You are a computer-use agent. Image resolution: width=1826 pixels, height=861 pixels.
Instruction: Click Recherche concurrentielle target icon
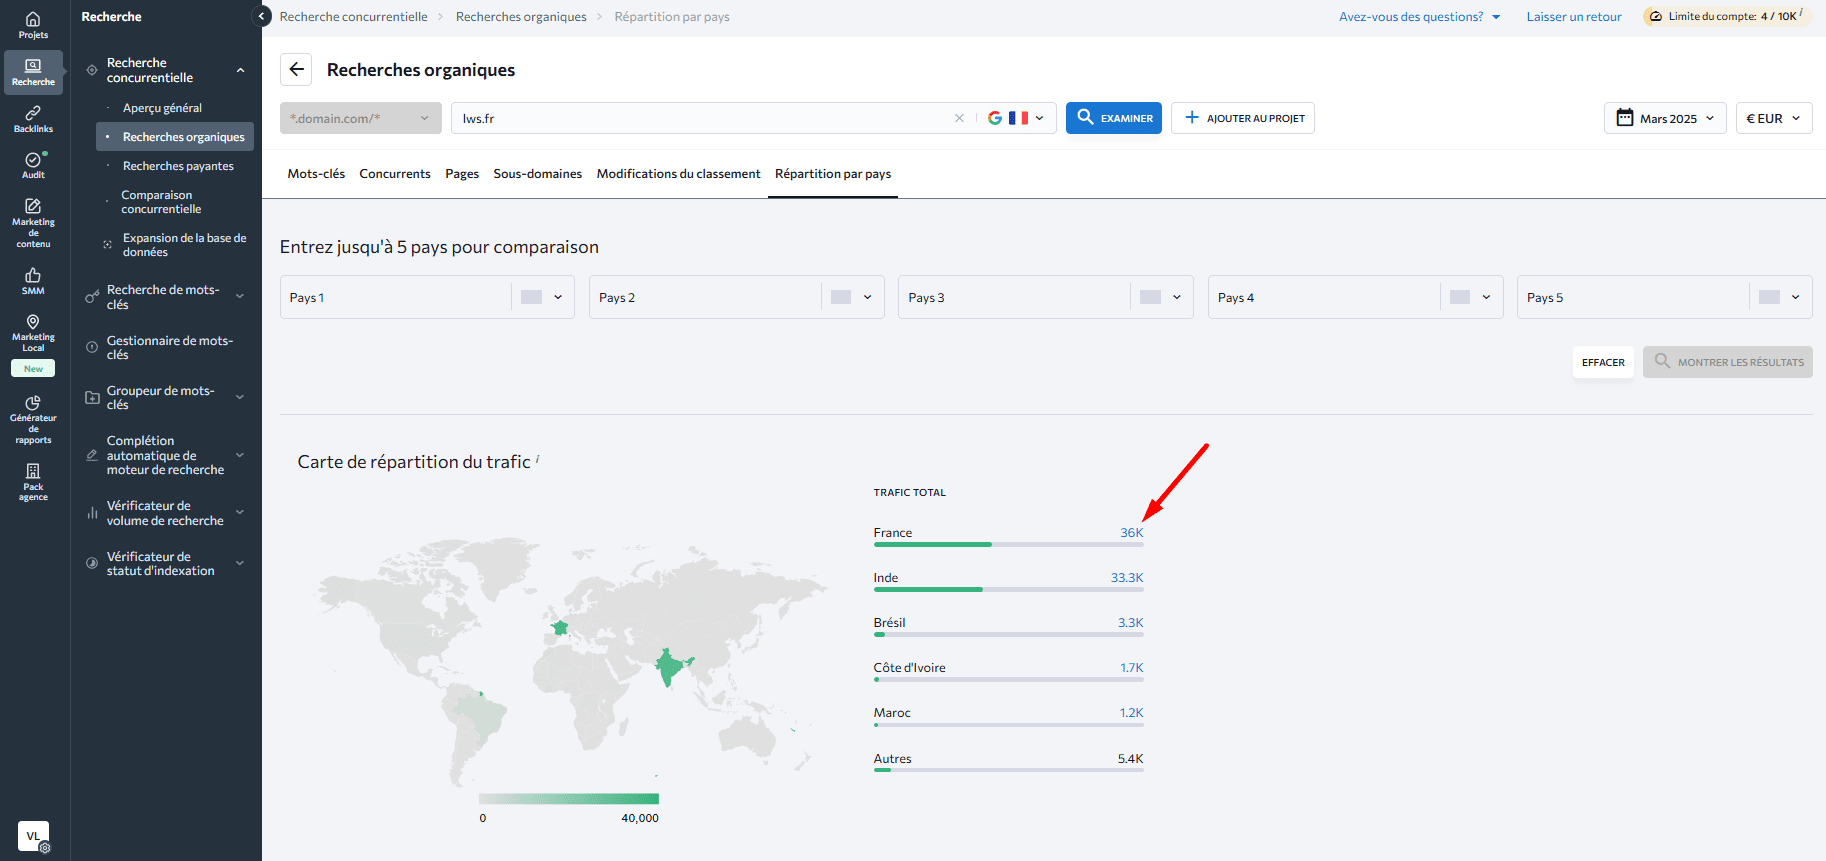92,70
